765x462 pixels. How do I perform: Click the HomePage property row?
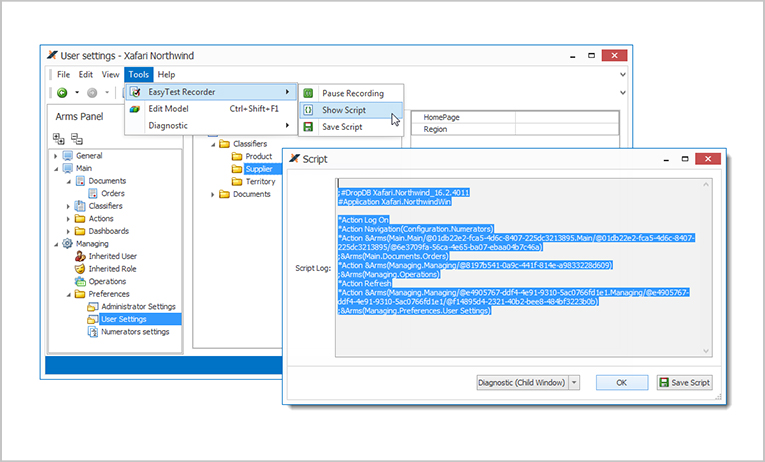[515, 117]
